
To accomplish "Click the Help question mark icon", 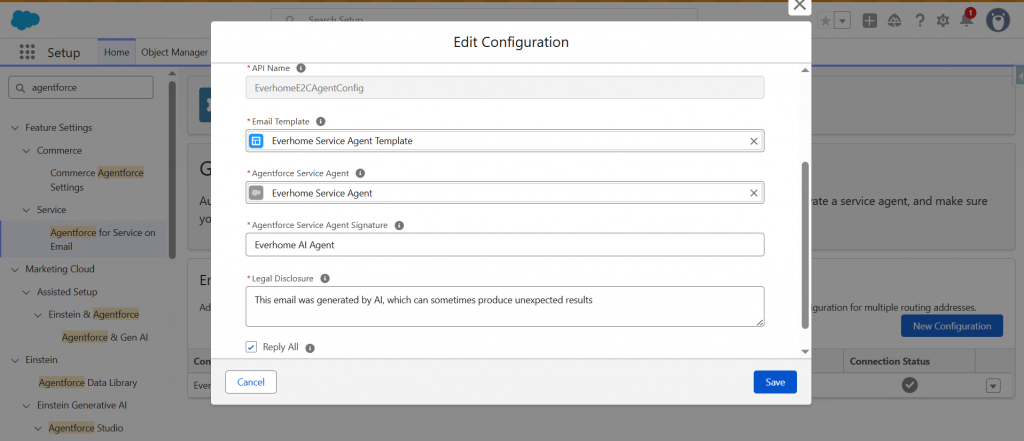I will click(x=919, y=20).
